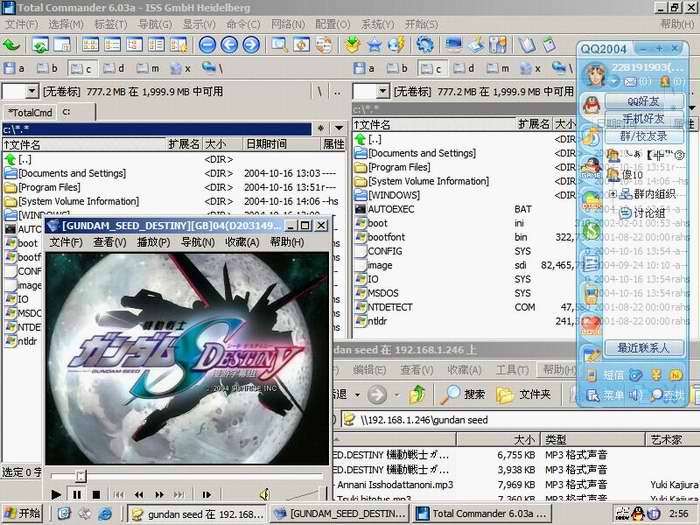
Task: Open left panel path history dropdown arrow
Action: point(339,129)
